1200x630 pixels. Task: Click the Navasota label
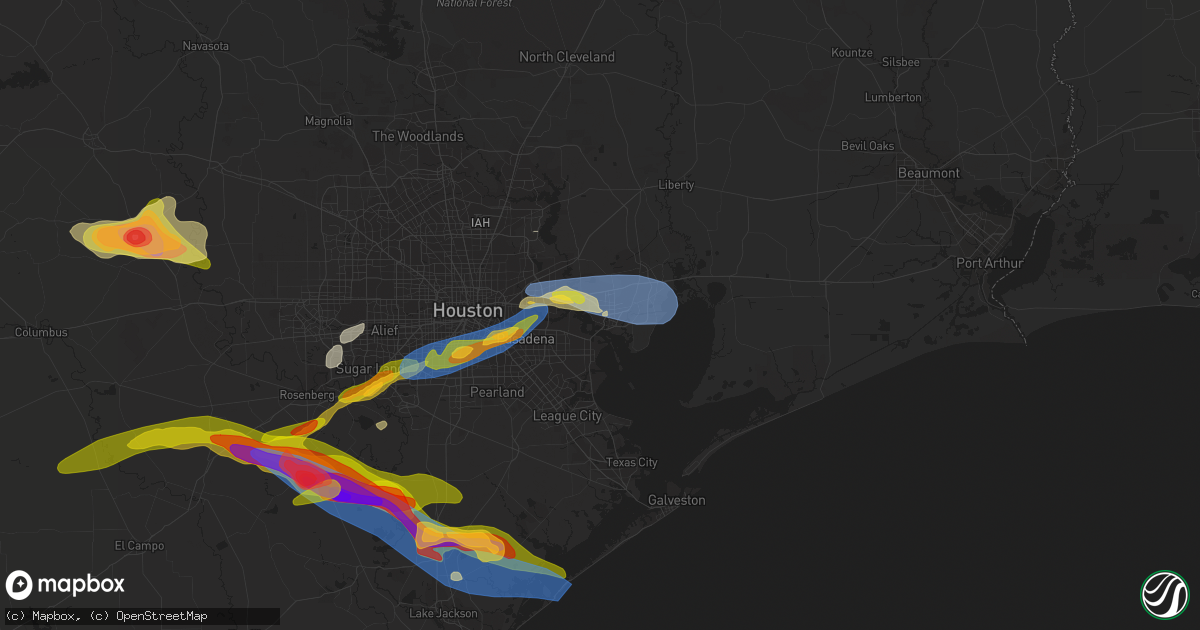[207, 46]
